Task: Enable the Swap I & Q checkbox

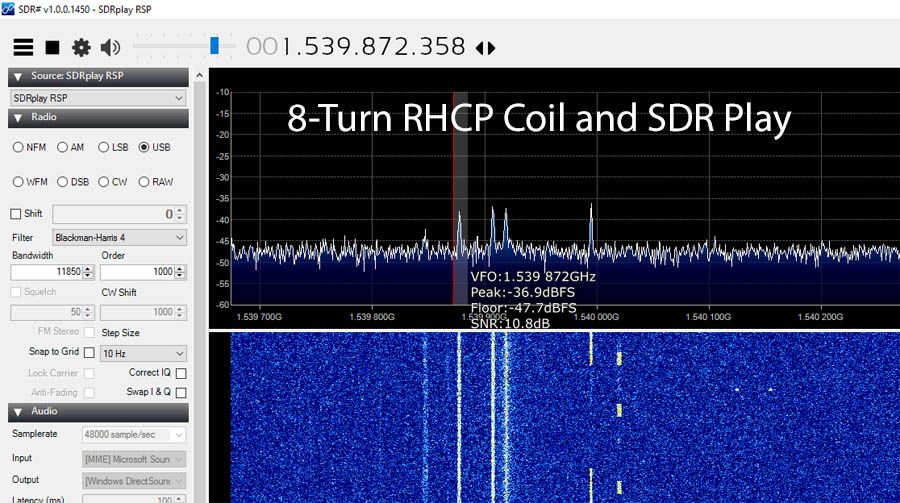Action: click(x=181, y=393)
